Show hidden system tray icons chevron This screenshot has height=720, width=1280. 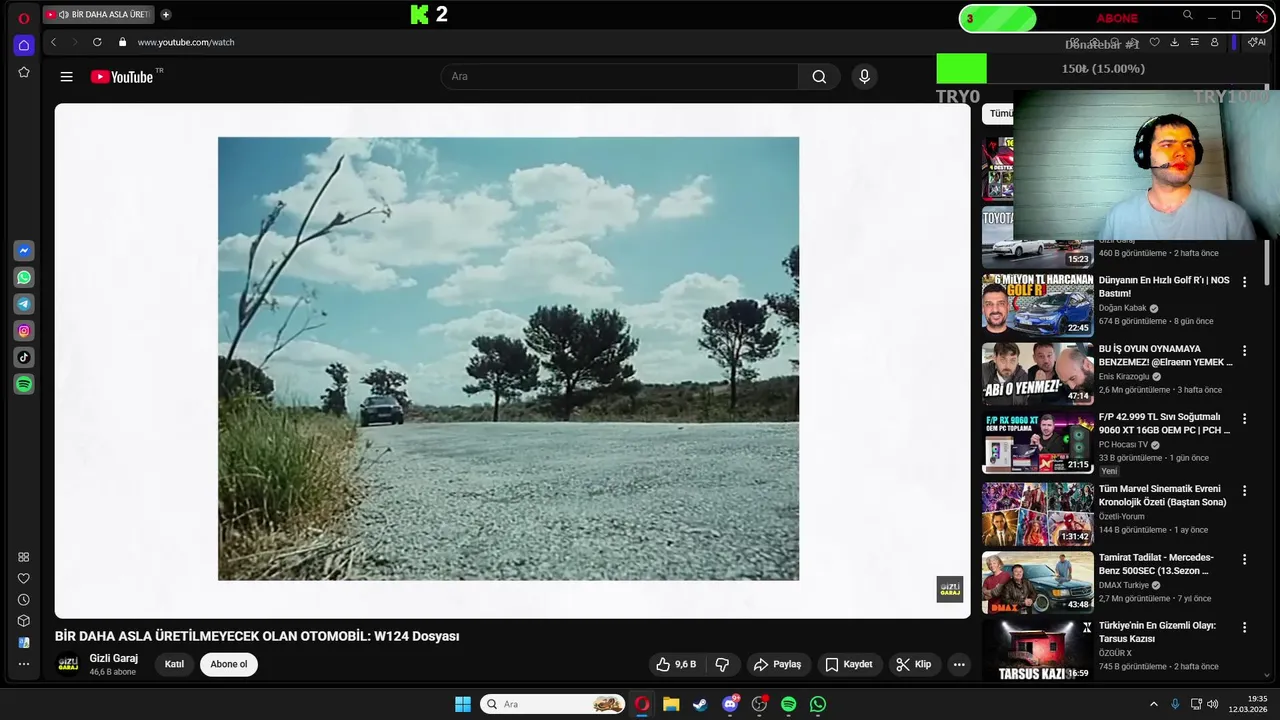point(1153,704)
